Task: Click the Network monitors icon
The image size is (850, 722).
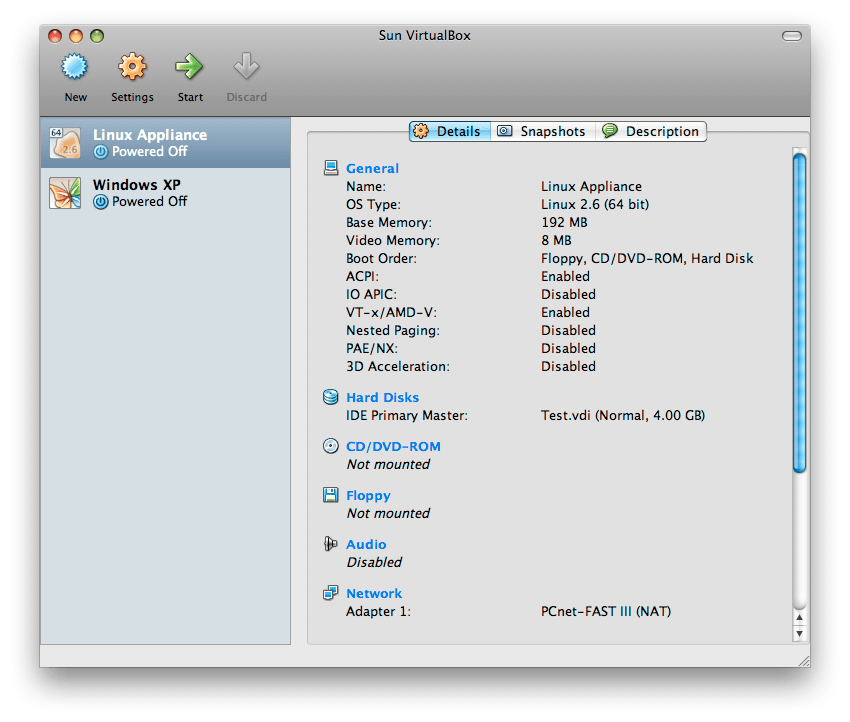Action: click(331, 593)
